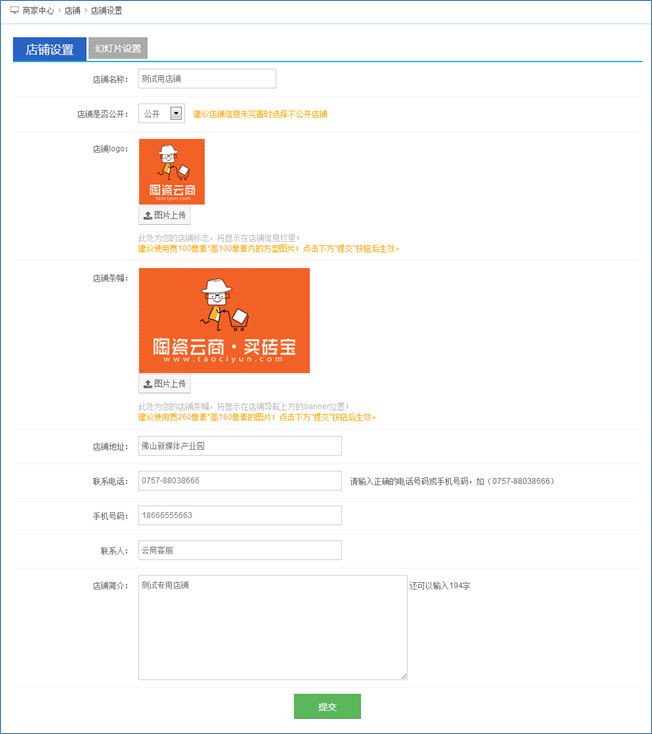Click banner size hint 宽260像素 text
652x734 pixels.
[257, 417]
